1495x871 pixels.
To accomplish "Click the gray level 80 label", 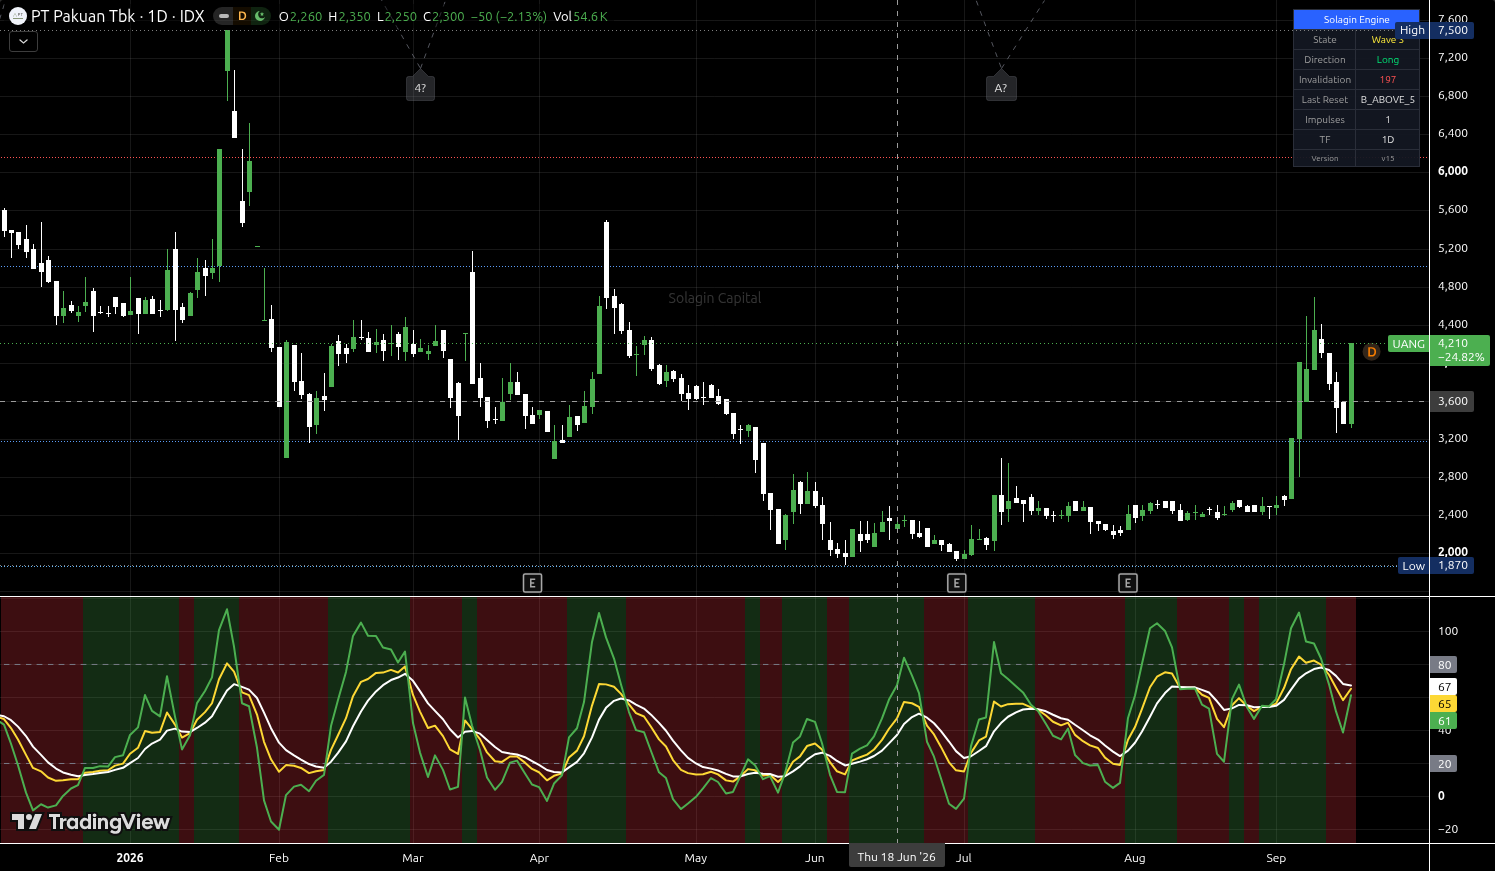I will click(1444, 665).
